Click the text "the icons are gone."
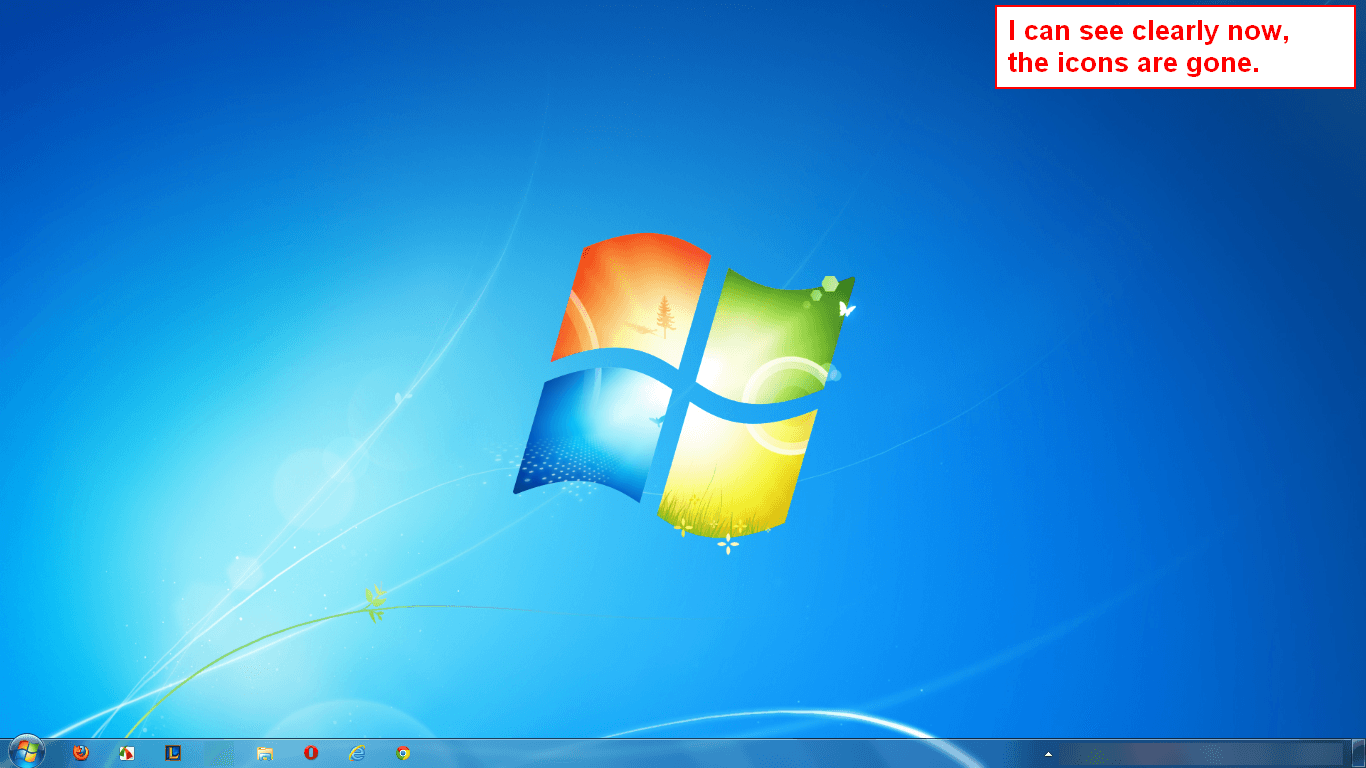Viewport: 1366px width, 768px height. tap(1132, 64)
